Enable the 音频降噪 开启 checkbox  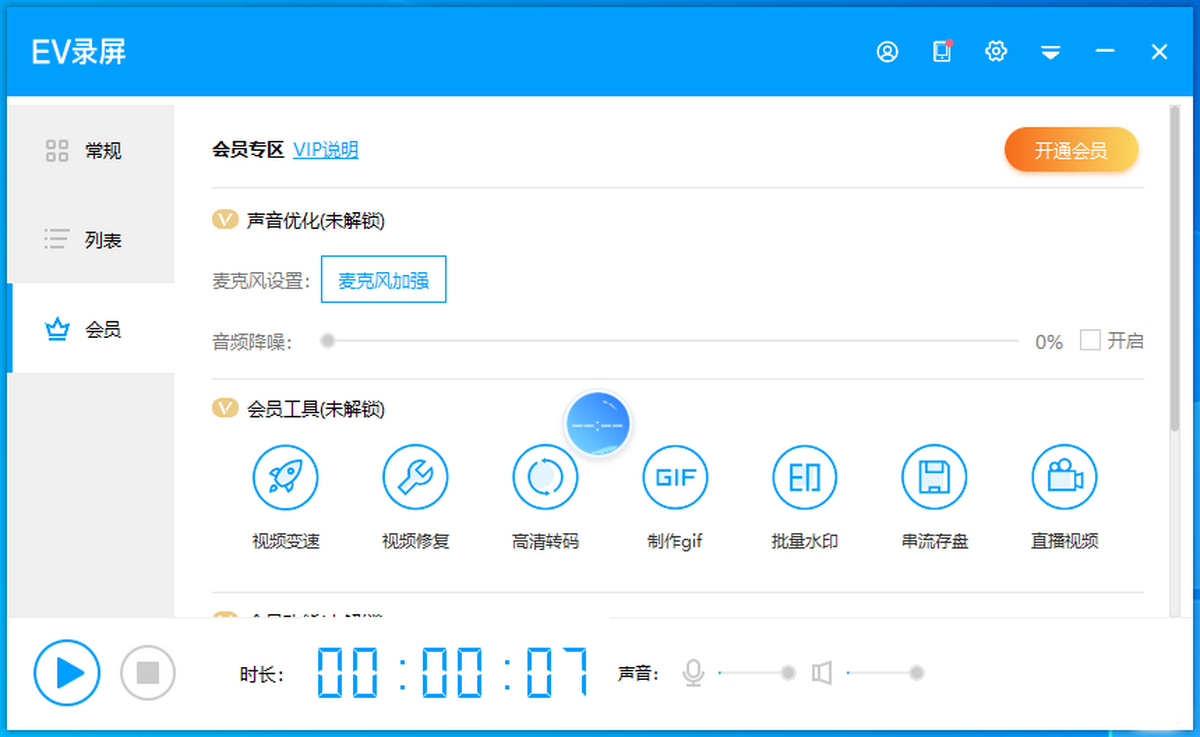pos(1090,341)
